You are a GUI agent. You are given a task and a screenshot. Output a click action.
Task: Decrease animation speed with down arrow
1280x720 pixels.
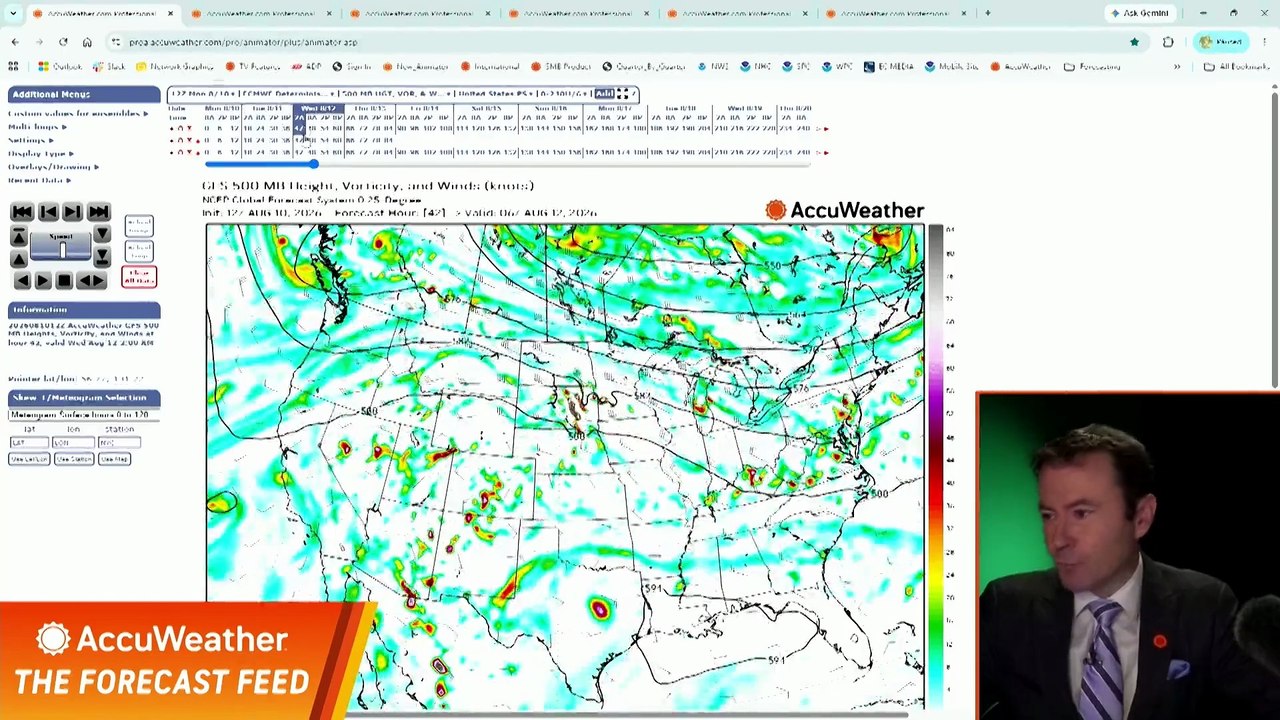click(x=102, y=234)
